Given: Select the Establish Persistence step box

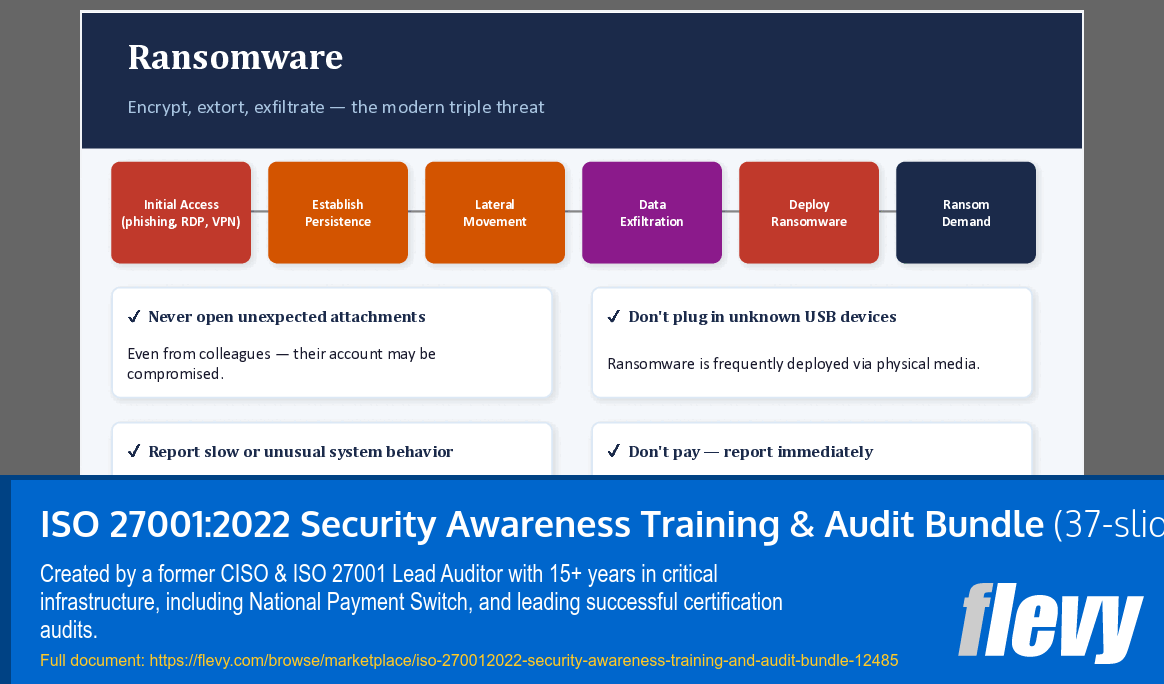Looking at the screenshot, I should point(338,212).
